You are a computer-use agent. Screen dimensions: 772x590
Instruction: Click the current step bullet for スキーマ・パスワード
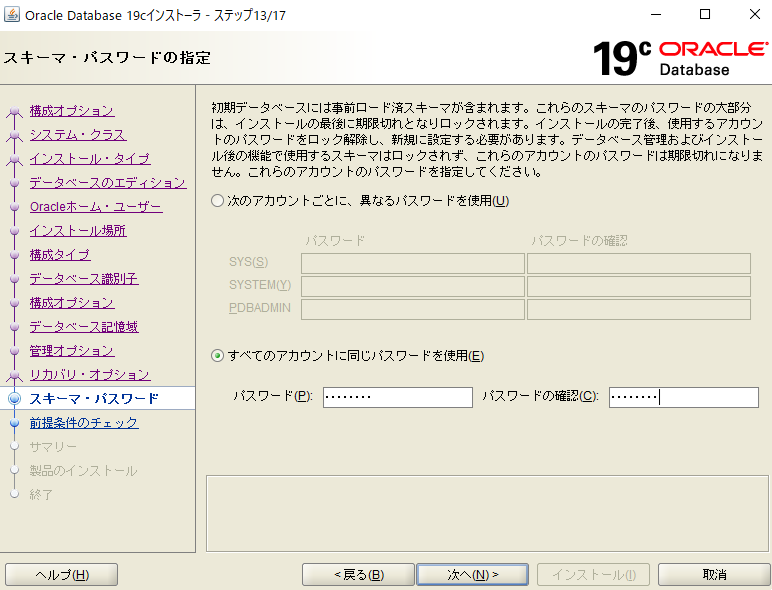pyautogui.click(x=14, y=398)
